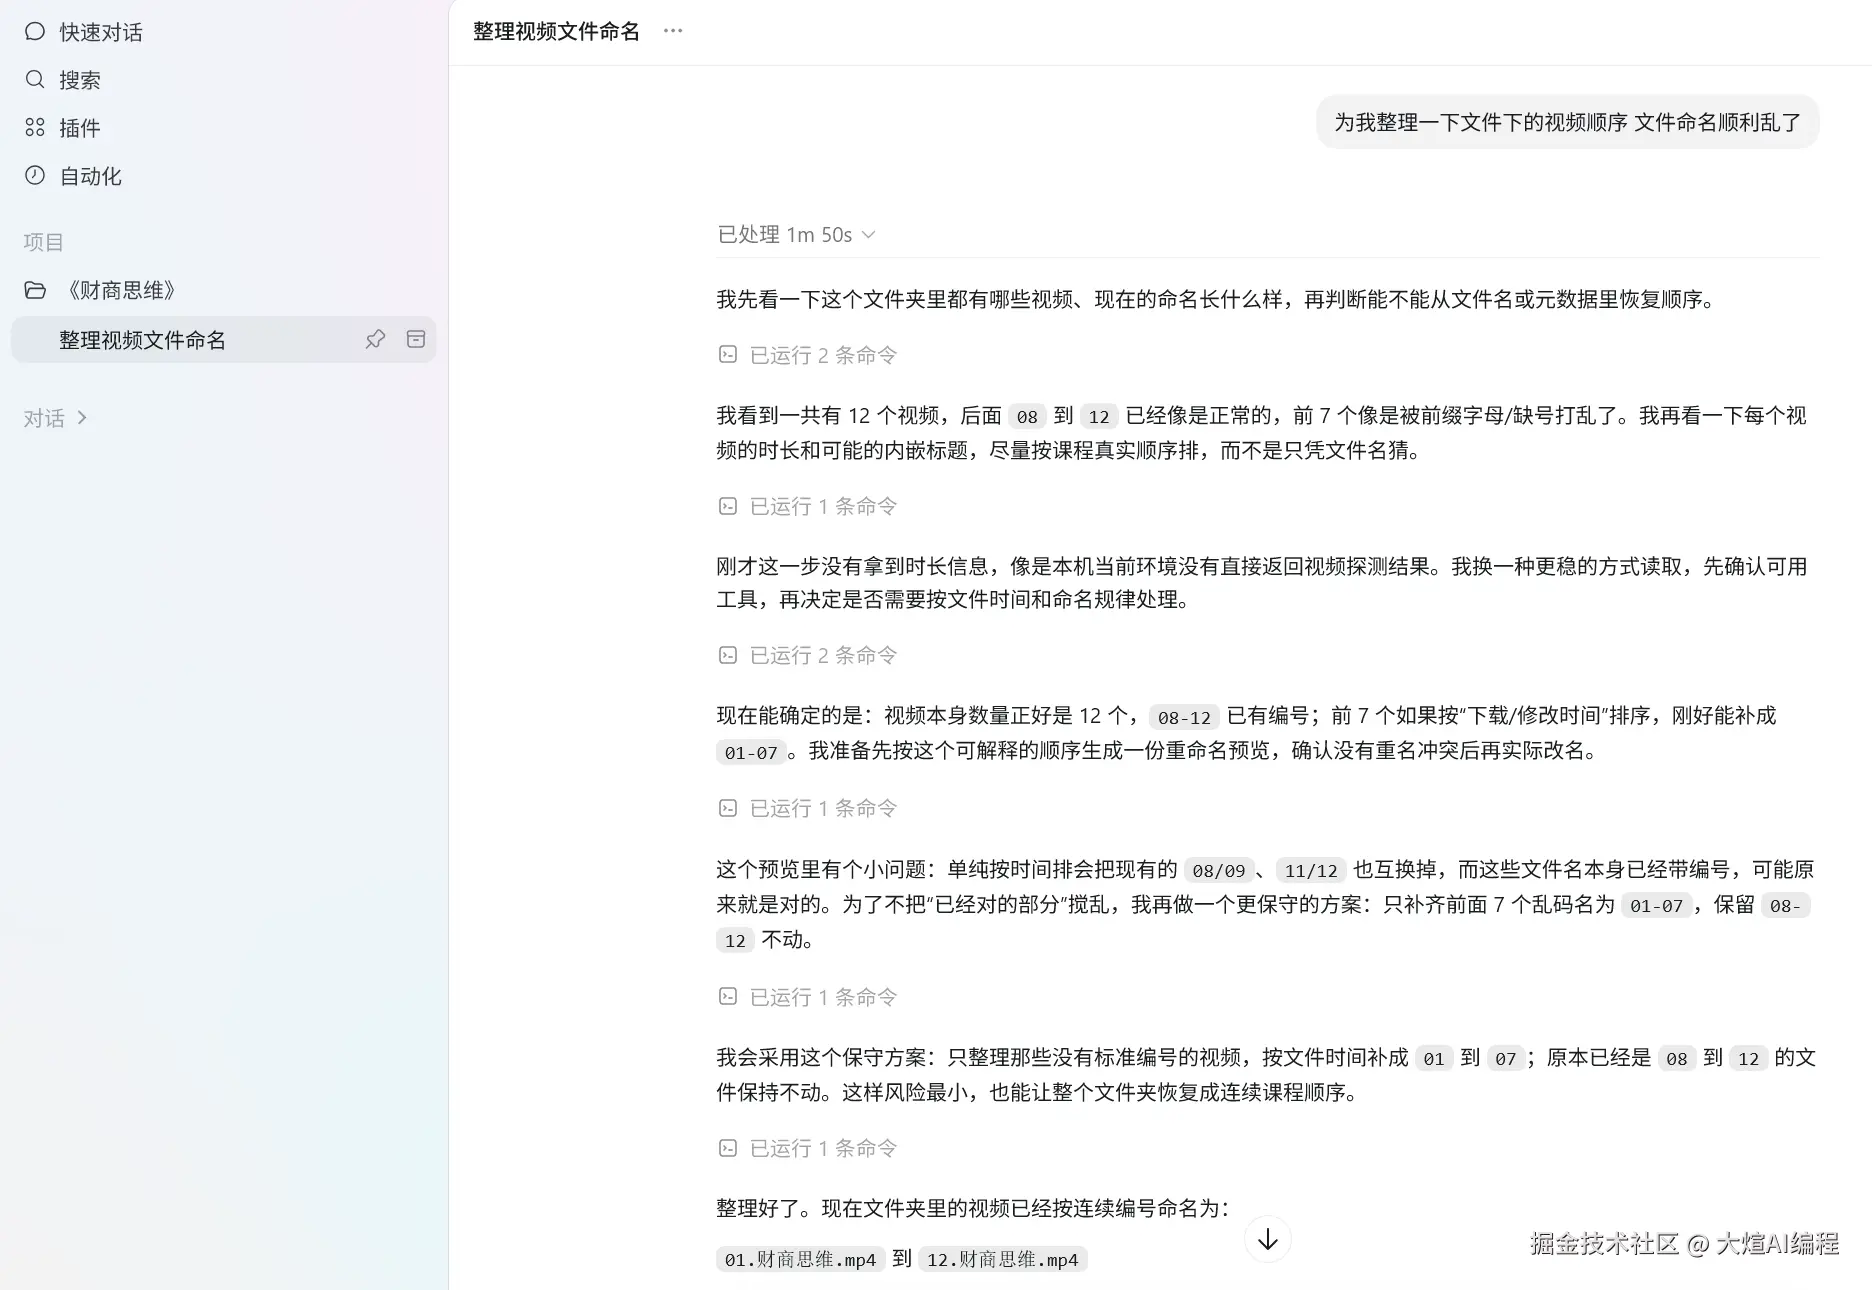Expand 已运行 1 条命令 below 重命名预览 paragraph

(808, 808)
